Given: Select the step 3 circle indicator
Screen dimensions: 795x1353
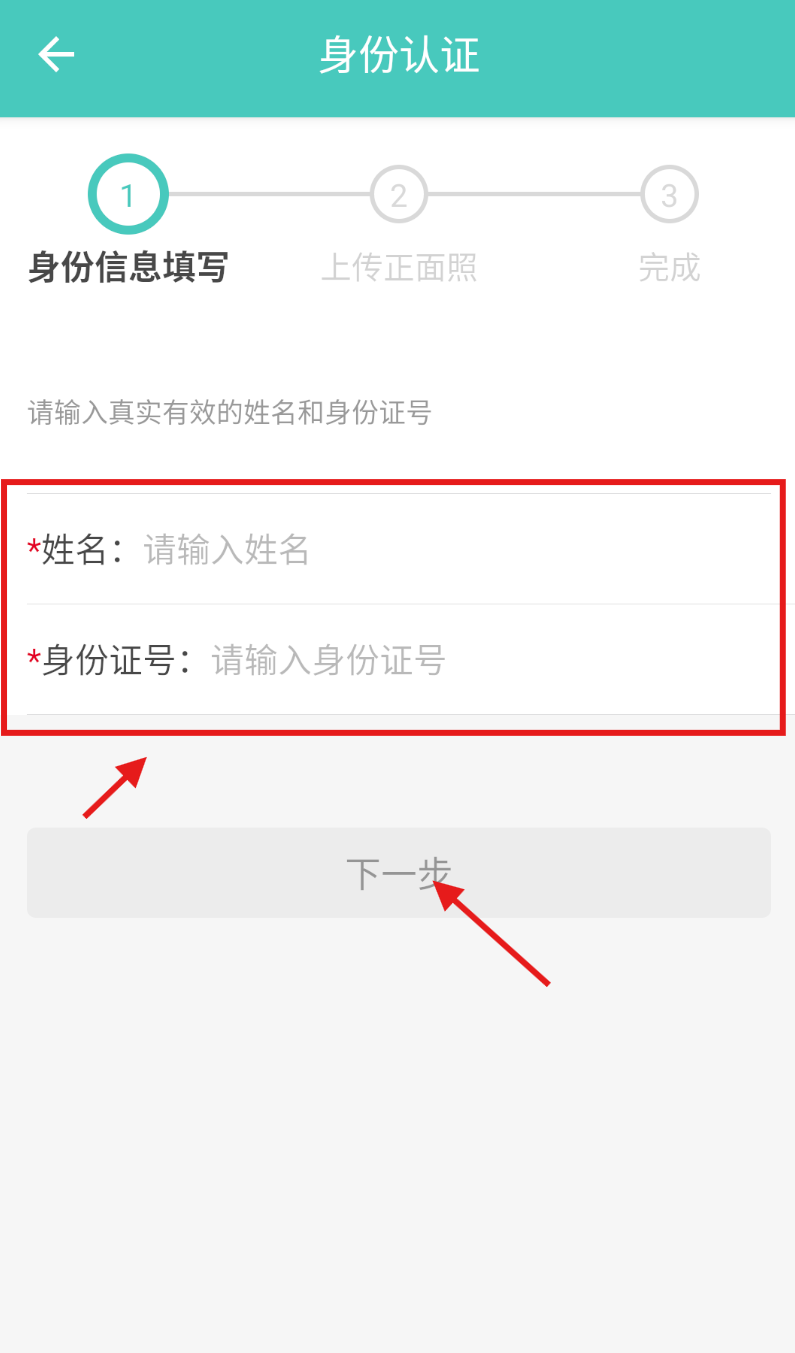Looking at the screenshot, I should pos(669,194).
